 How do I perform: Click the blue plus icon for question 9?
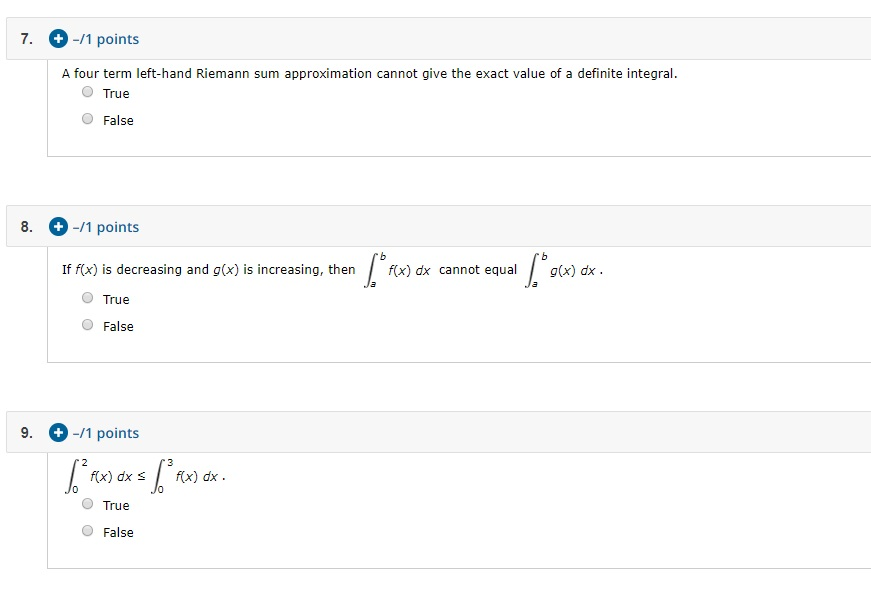pos(58,433)
